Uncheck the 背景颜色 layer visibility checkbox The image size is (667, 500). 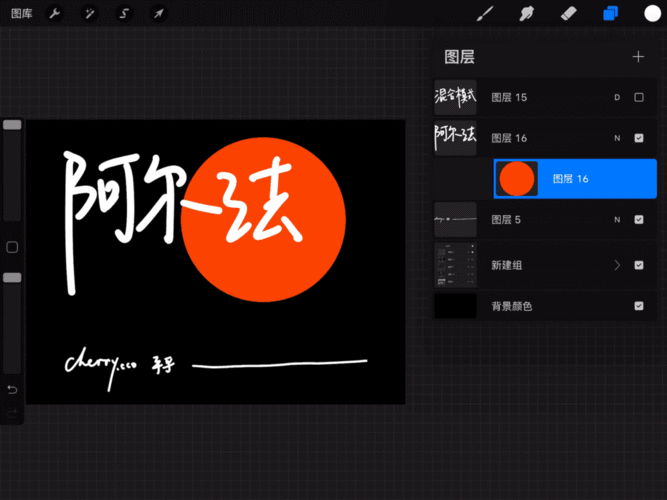pos(639,306)
